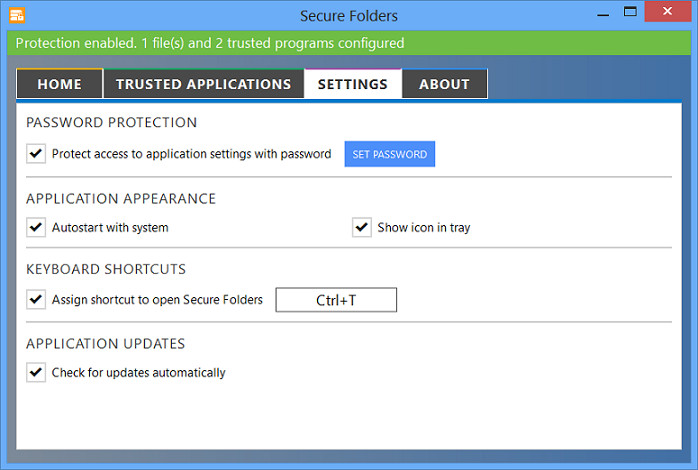698x470 pixels.
Task: Click the Secure Folders app icon in title bar
Action: 17,15
